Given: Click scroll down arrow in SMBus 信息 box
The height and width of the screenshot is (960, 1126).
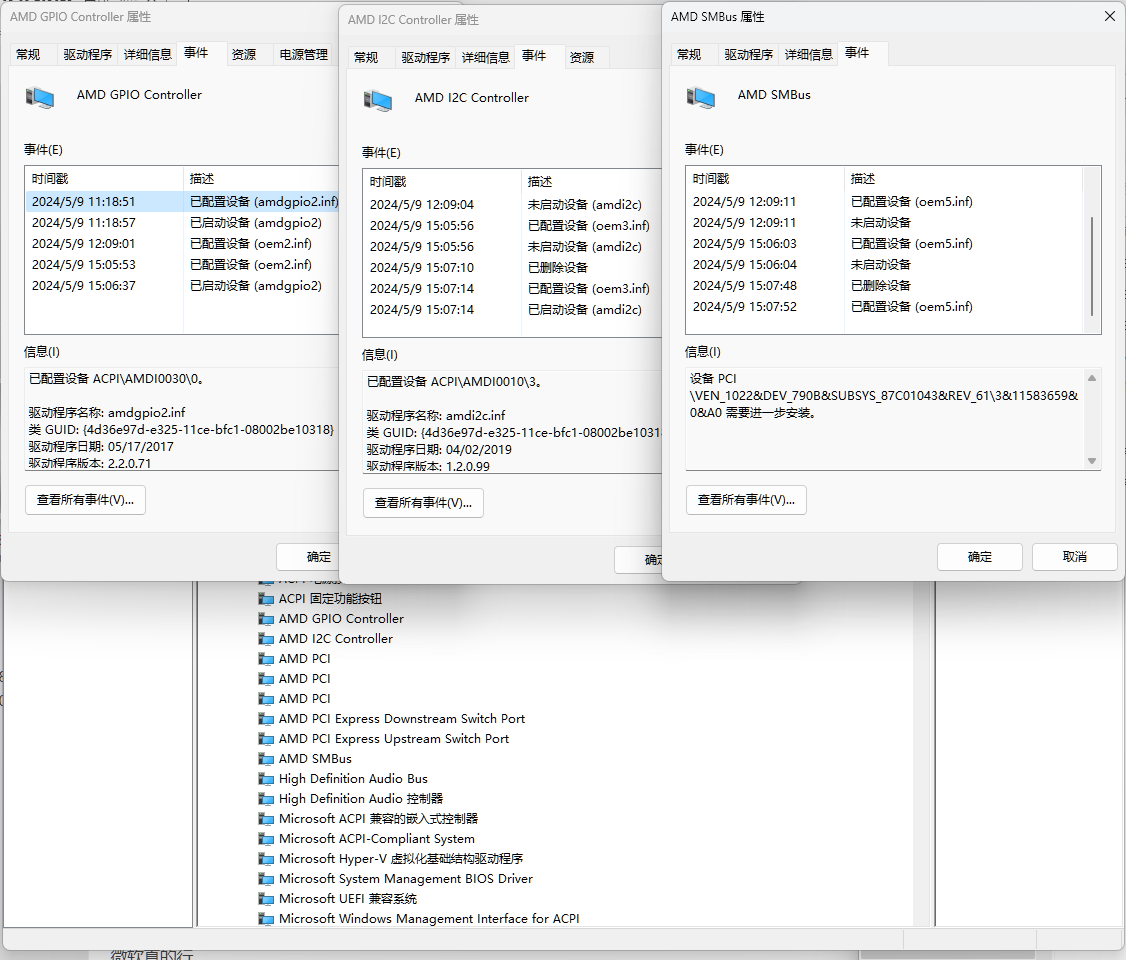Looking at the screenshot, I should point(1091,460).
